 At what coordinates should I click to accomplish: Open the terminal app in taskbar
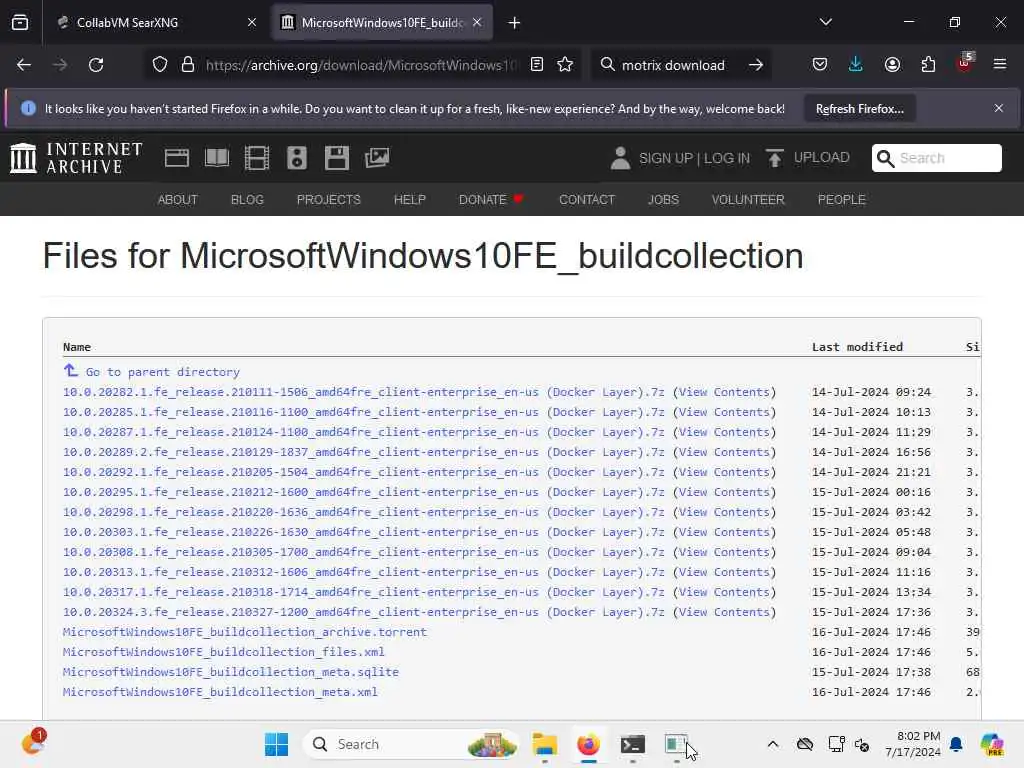coord(632,744)
